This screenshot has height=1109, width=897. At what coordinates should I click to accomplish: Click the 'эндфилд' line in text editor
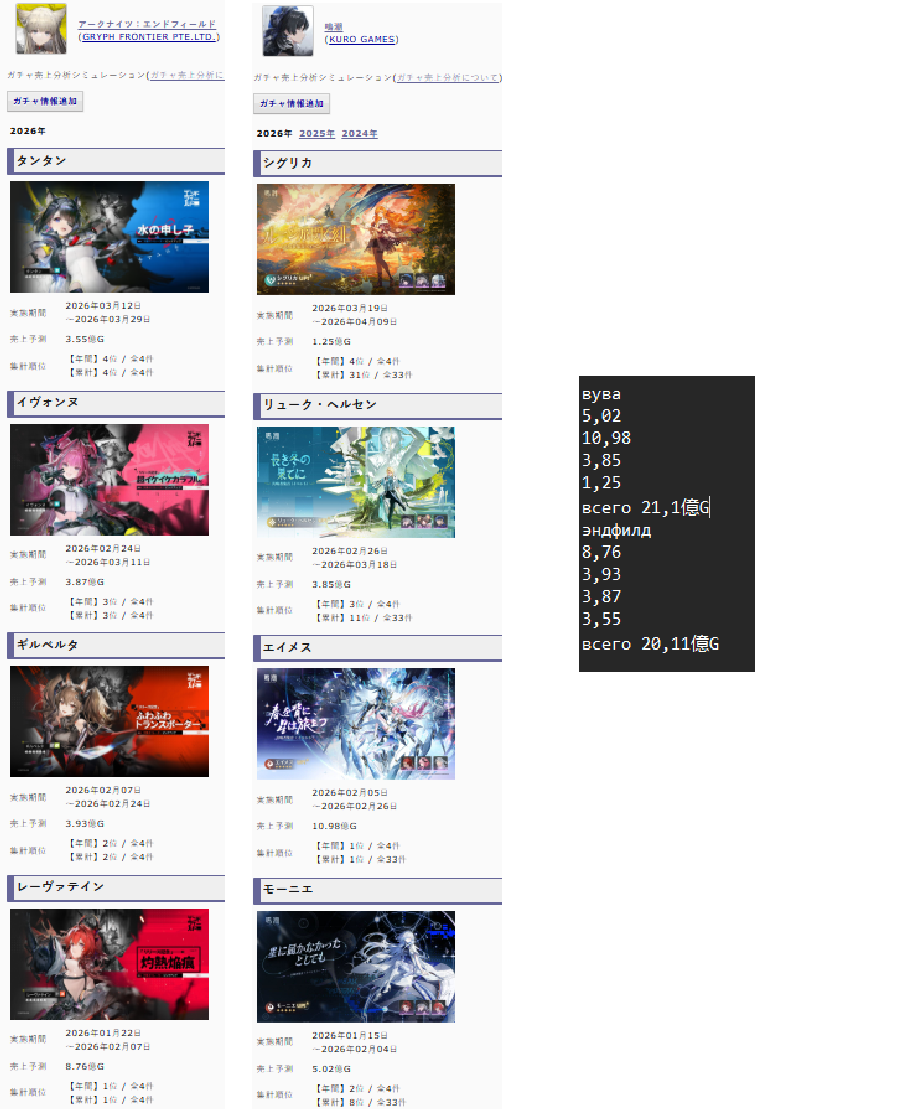[616, 530]
